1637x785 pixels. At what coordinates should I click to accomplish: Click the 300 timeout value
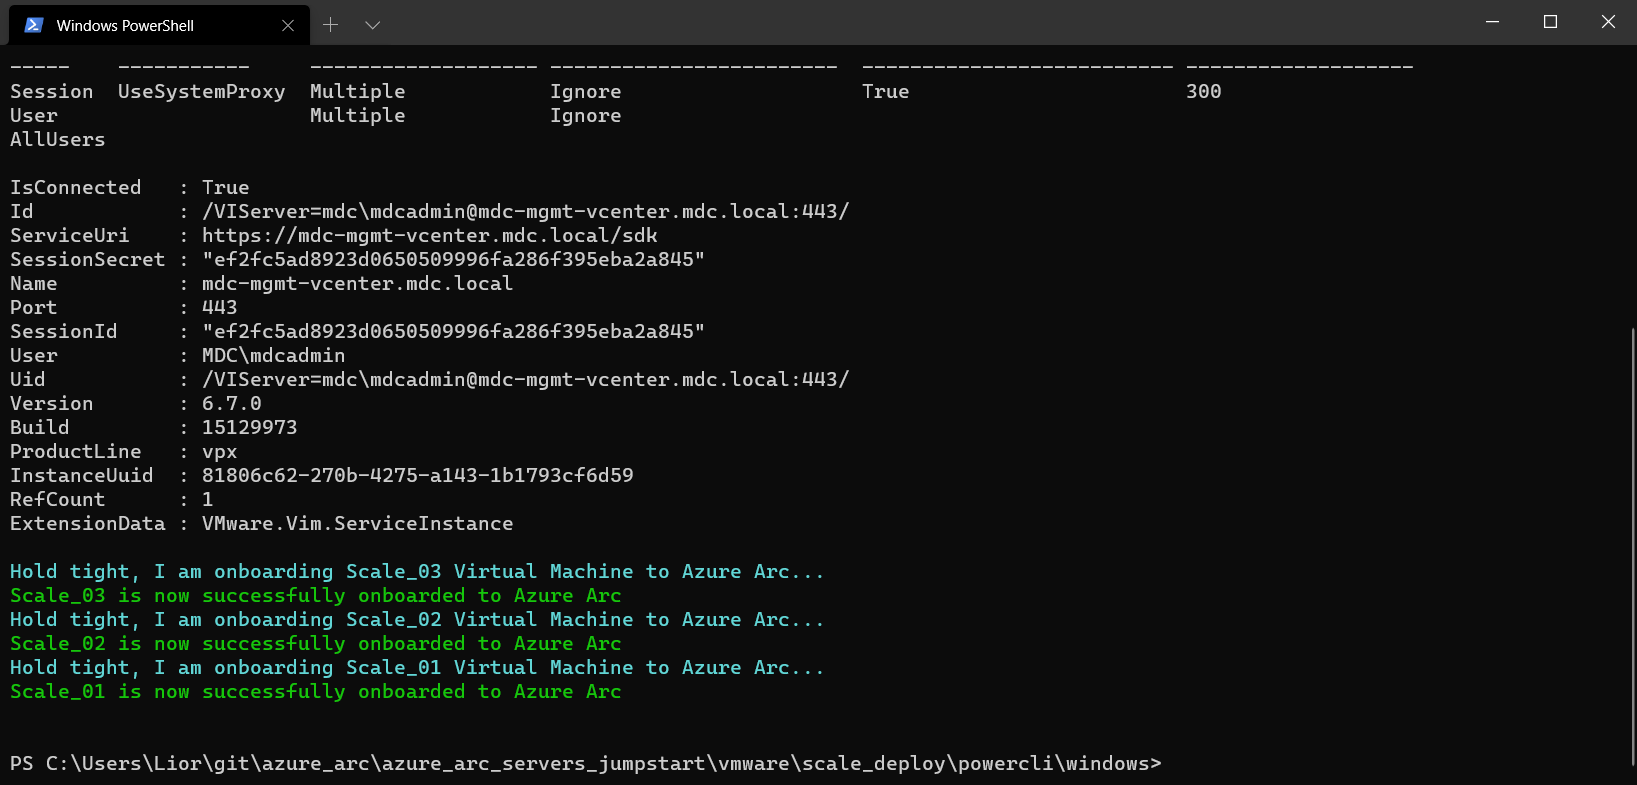(1204, 92)
